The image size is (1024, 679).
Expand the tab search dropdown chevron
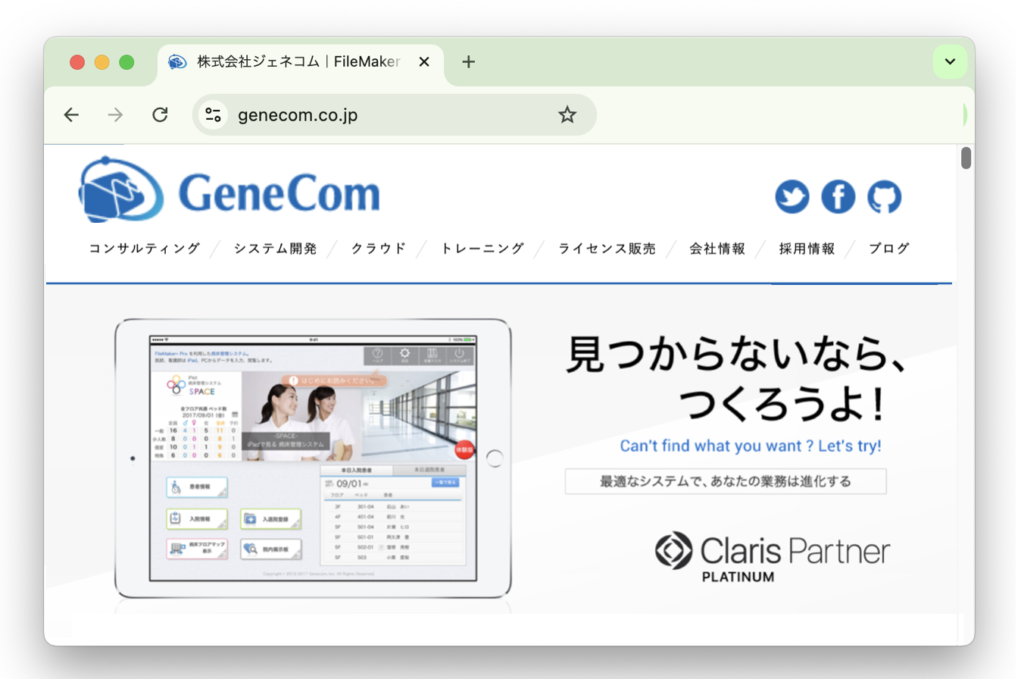tap(950, 62)
